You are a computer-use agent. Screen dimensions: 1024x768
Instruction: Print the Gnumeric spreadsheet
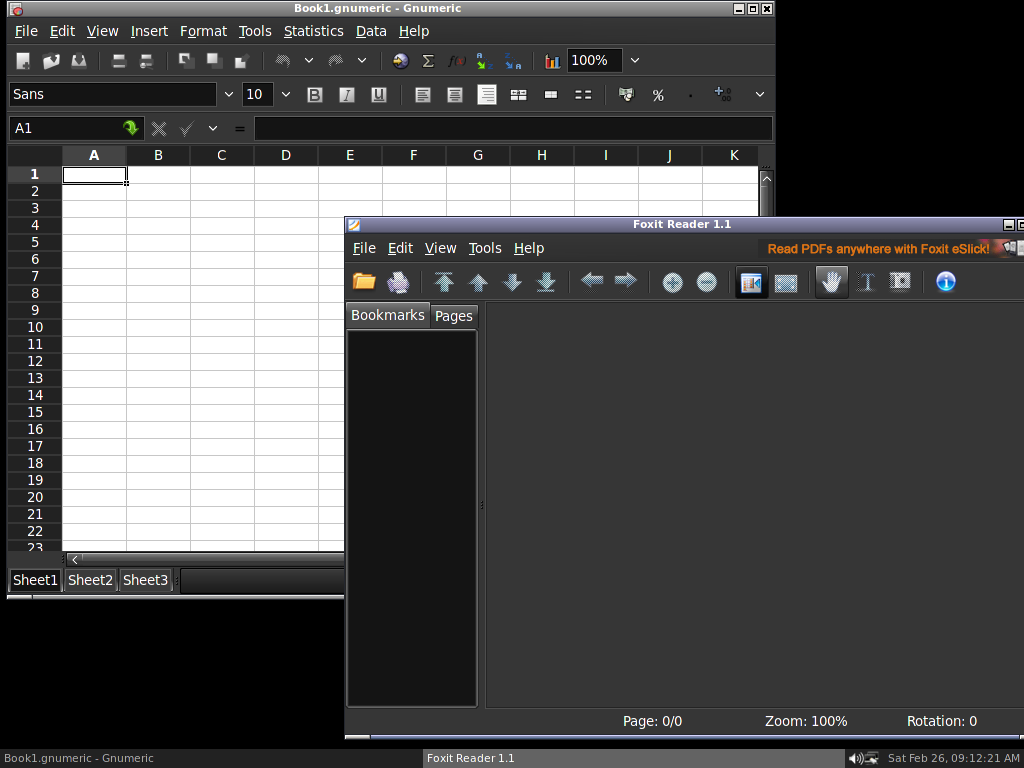(119, 61)
